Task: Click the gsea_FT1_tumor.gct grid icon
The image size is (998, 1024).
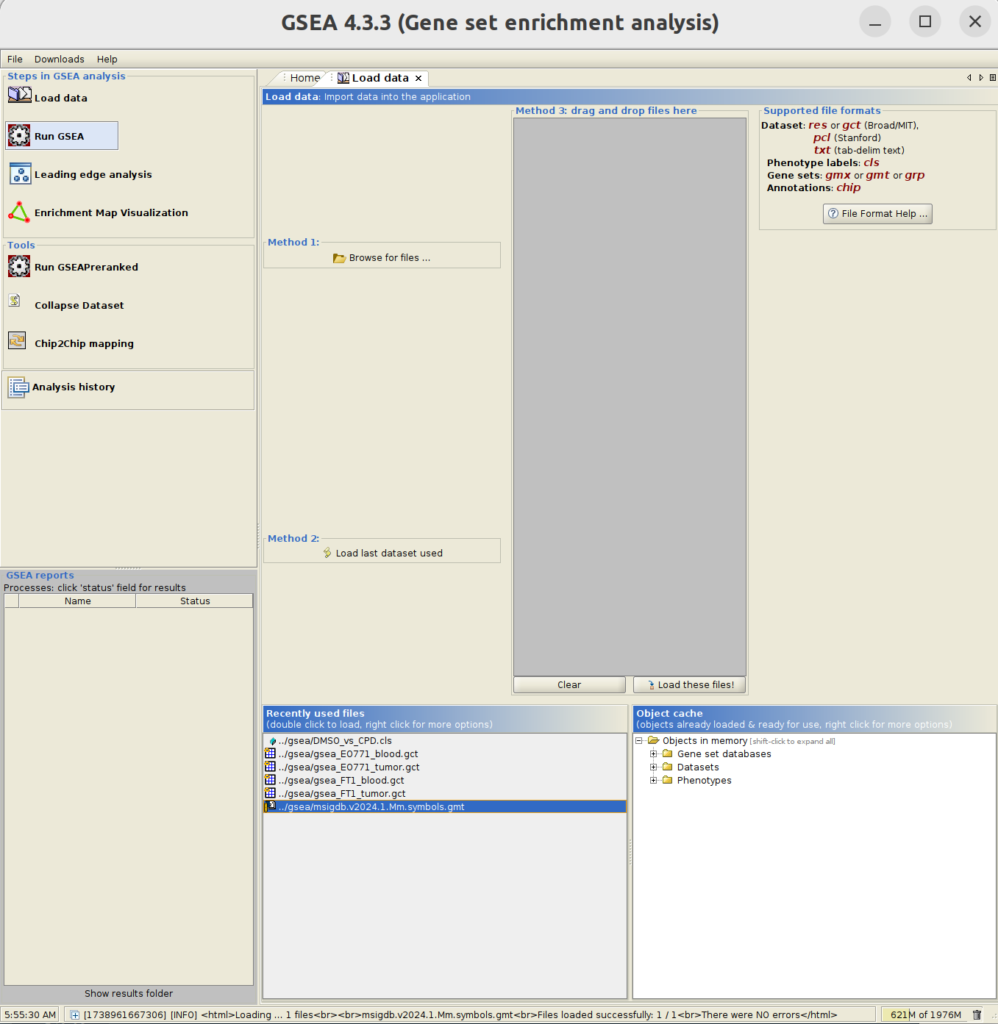Action: (x=270, y=793)
